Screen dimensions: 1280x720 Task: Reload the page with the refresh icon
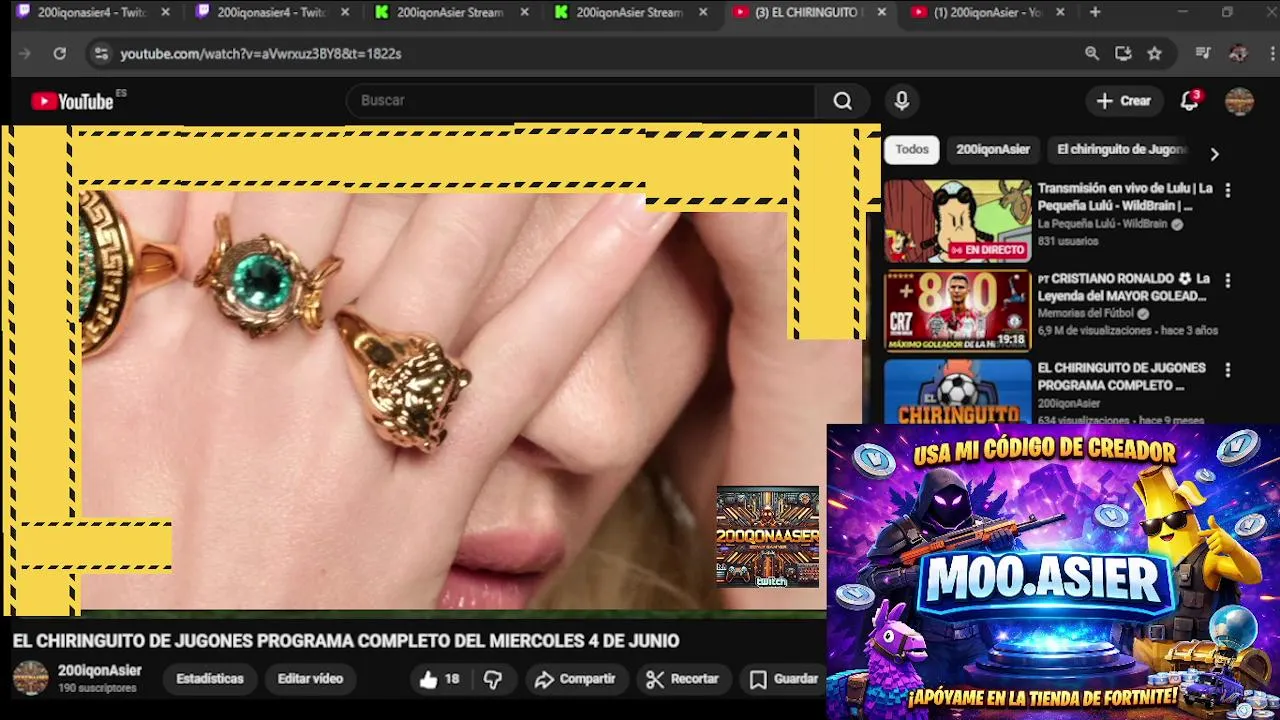click(x=60, y=54)
